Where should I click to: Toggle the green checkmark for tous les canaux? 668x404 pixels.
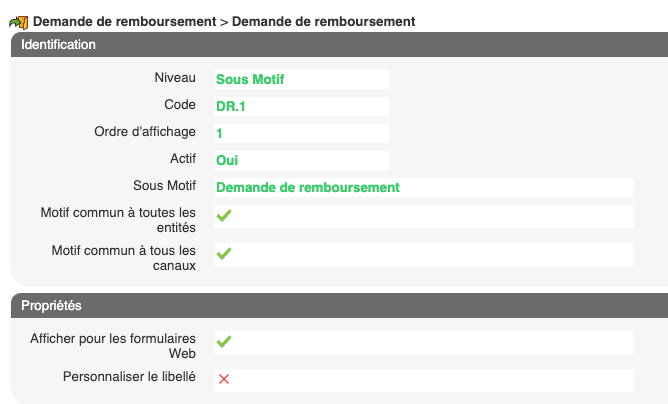coord(224,254)
